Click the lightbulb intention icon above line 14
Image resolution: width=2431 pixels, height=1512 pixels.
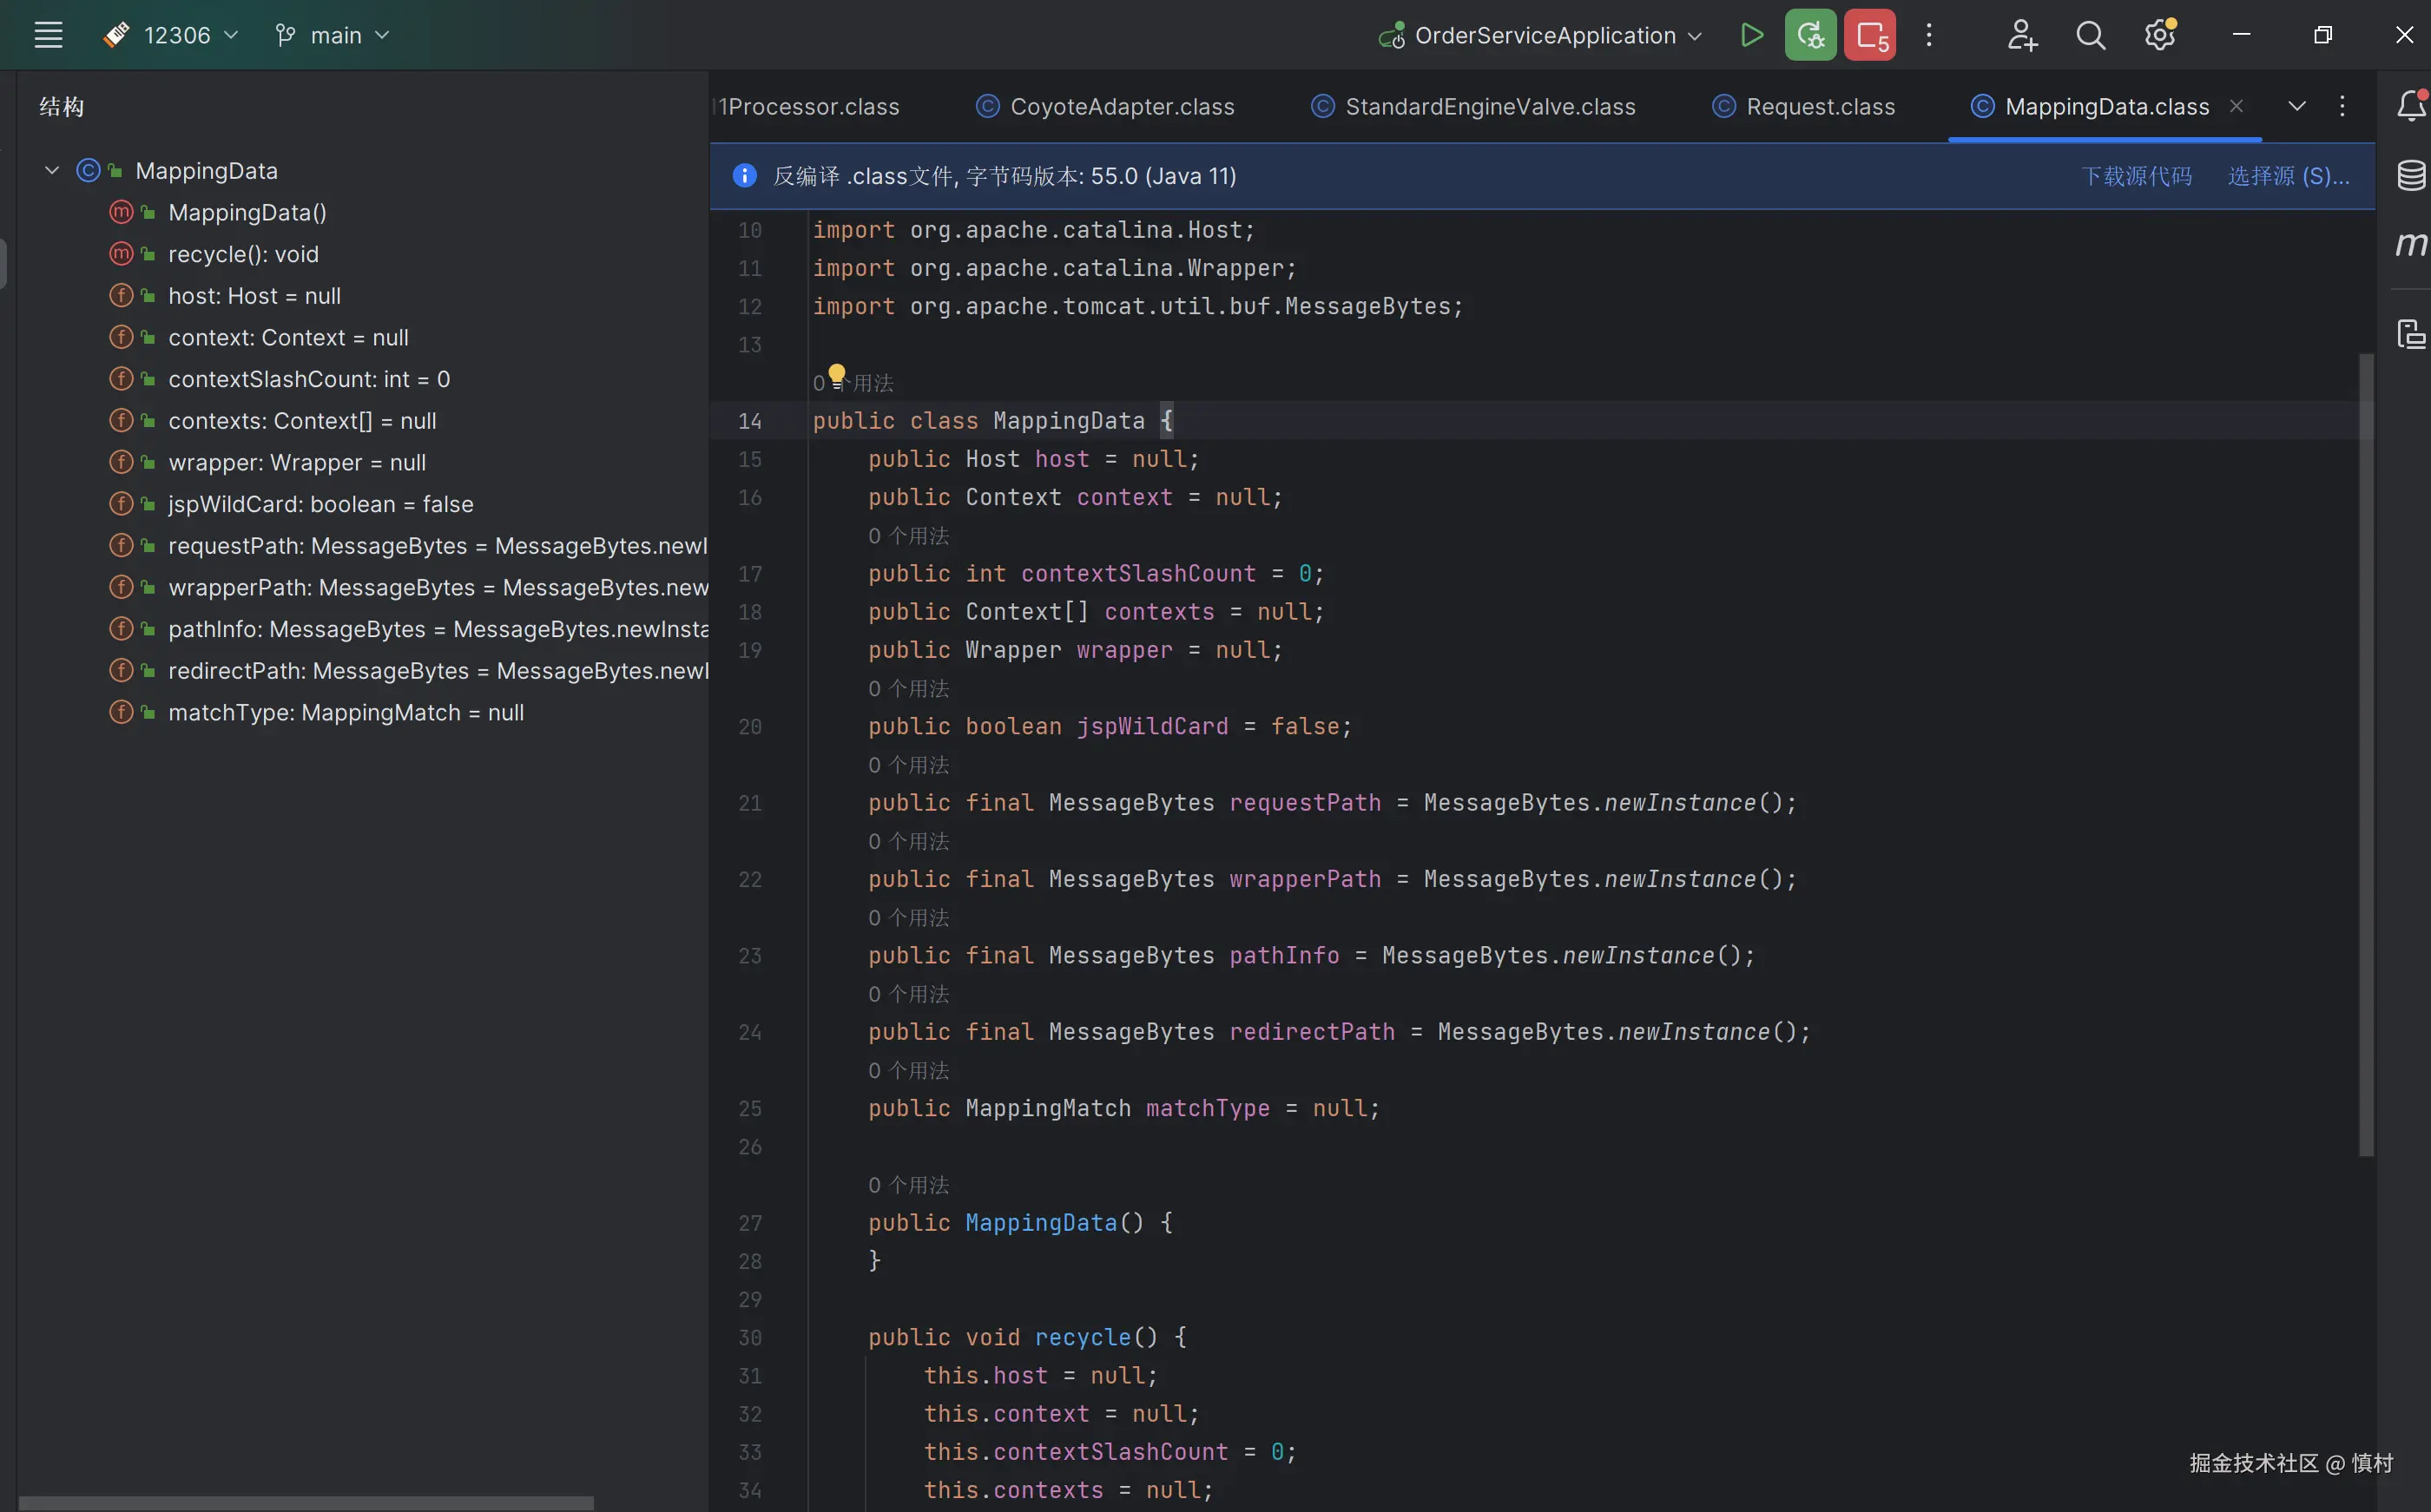(837, 374)
